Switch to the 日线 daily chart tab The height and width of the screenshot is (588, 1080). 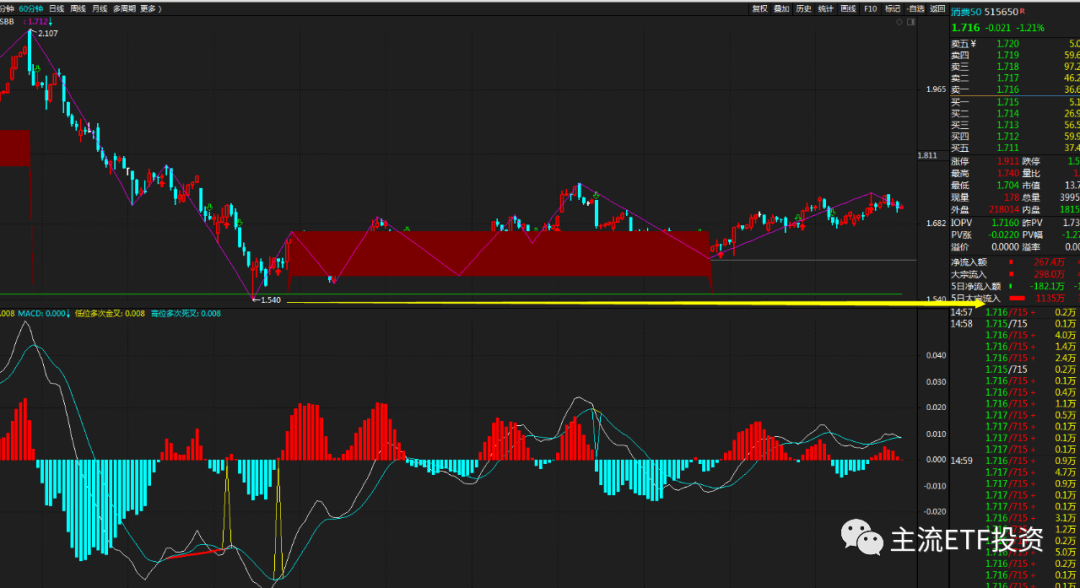click(57, 9)
